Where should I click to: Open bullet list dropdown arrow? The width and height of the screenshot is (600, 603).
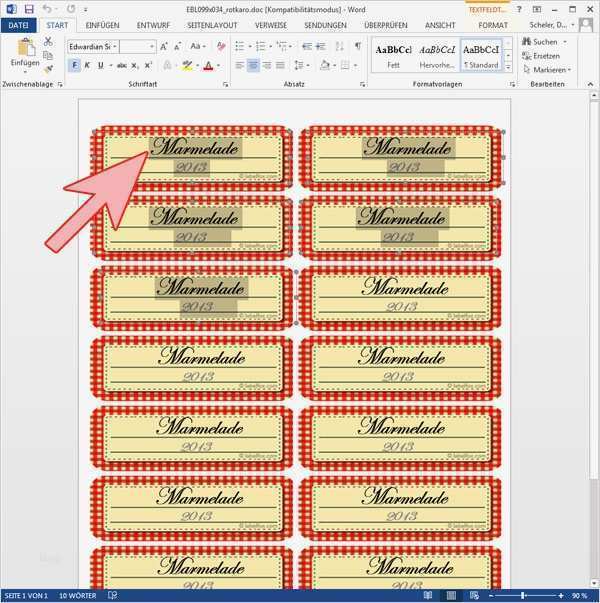[250, 47]
